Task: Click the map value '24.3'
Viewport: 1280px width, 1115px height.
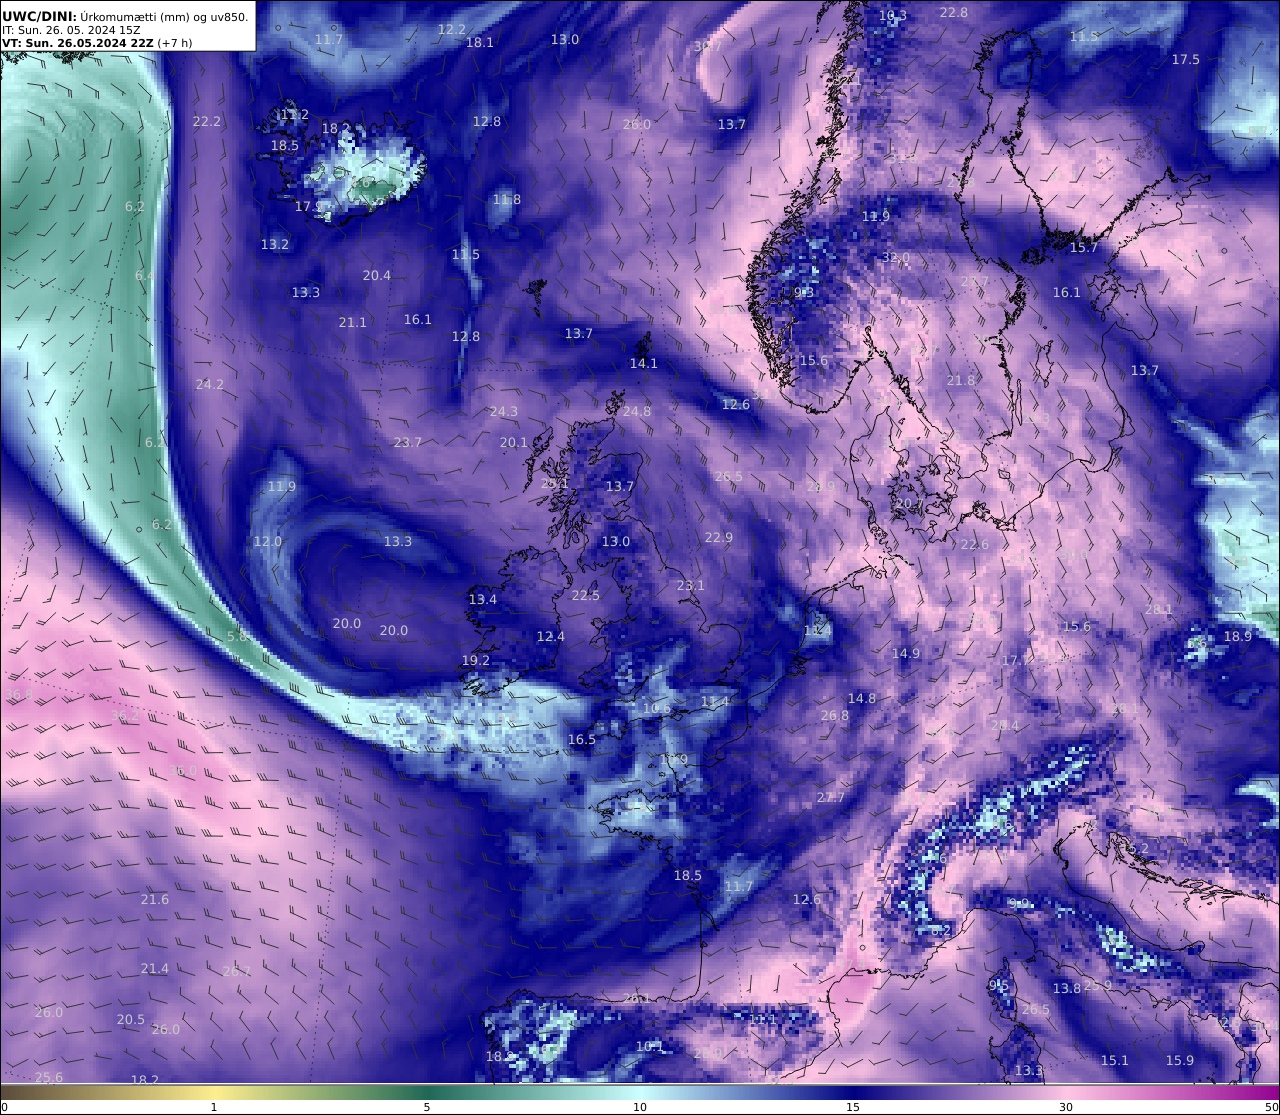Action: [x=504, y=412]
